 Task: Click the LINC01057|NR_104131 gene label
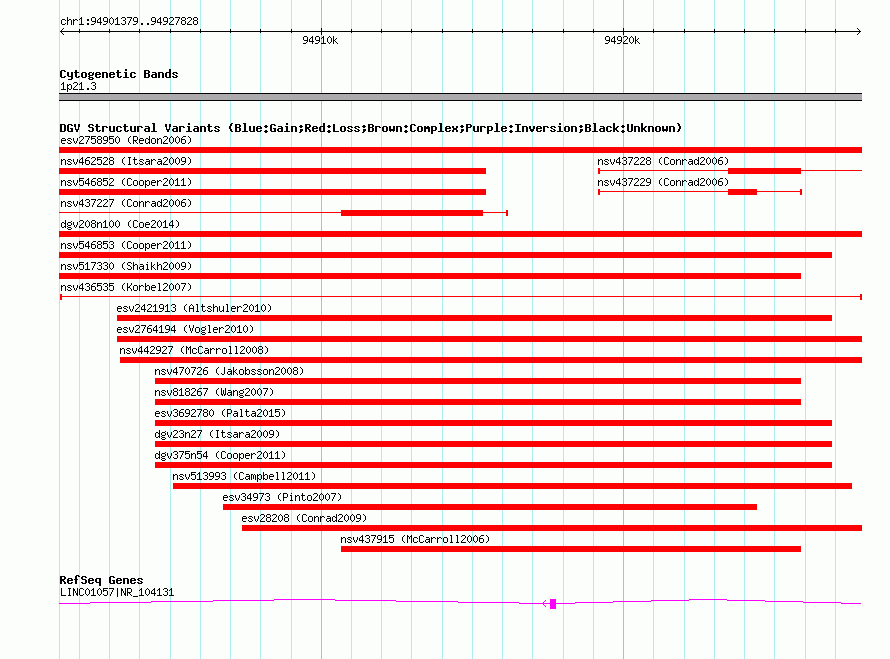pyautogui.click(x=117, y=593)
